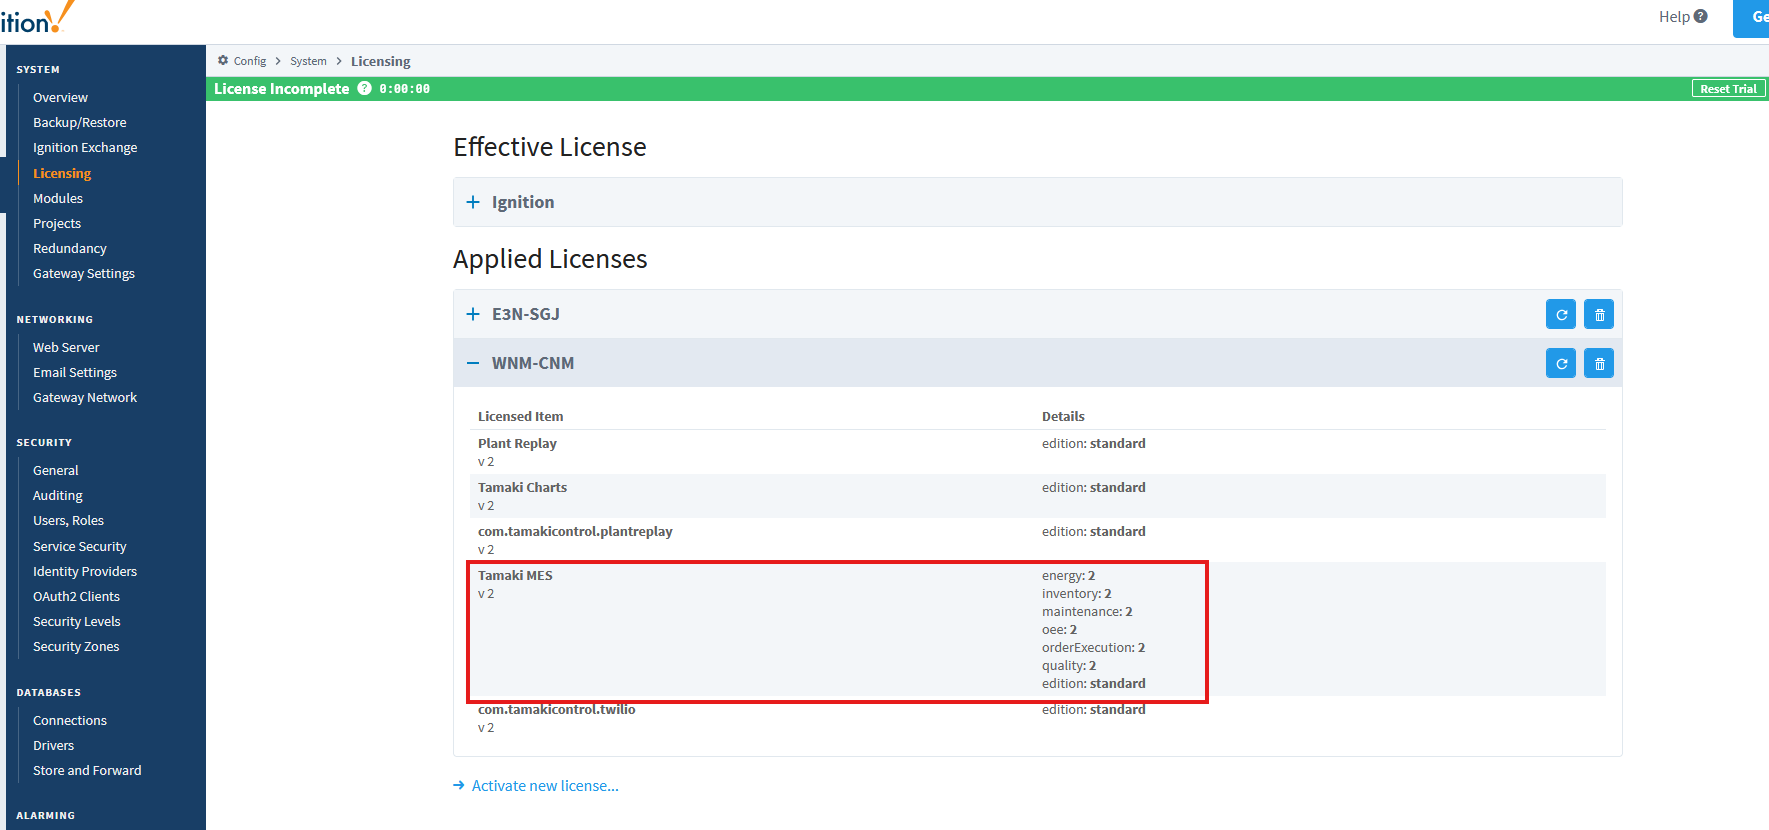Open Auditing under Security
Image resolution: width=1769 pixels, height=830 pixels.
pos(58,495)
